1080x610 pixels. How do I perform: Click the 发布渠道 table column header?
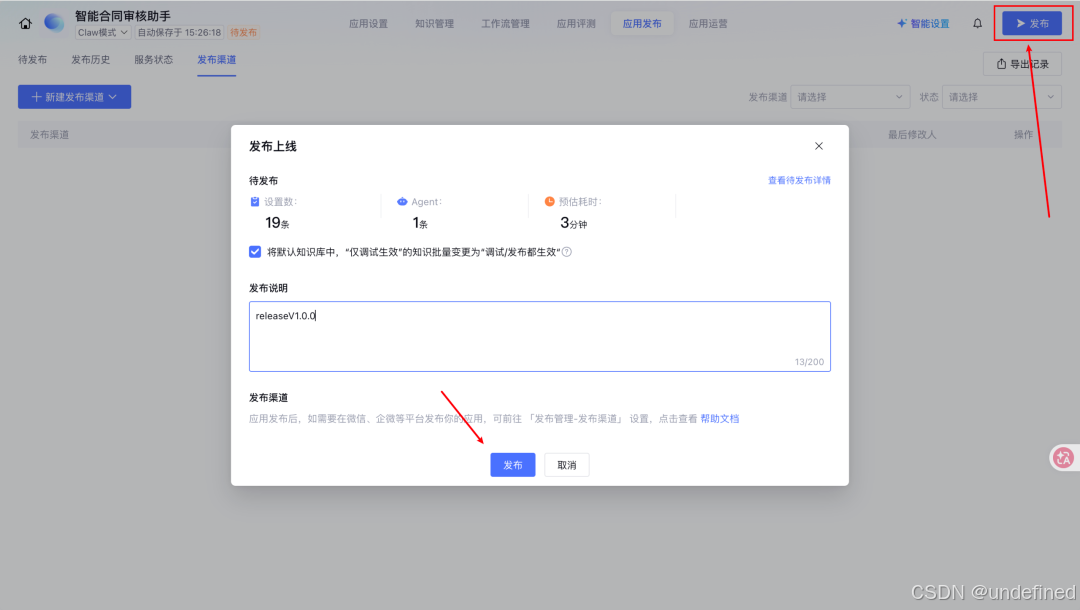coord(50,135)
